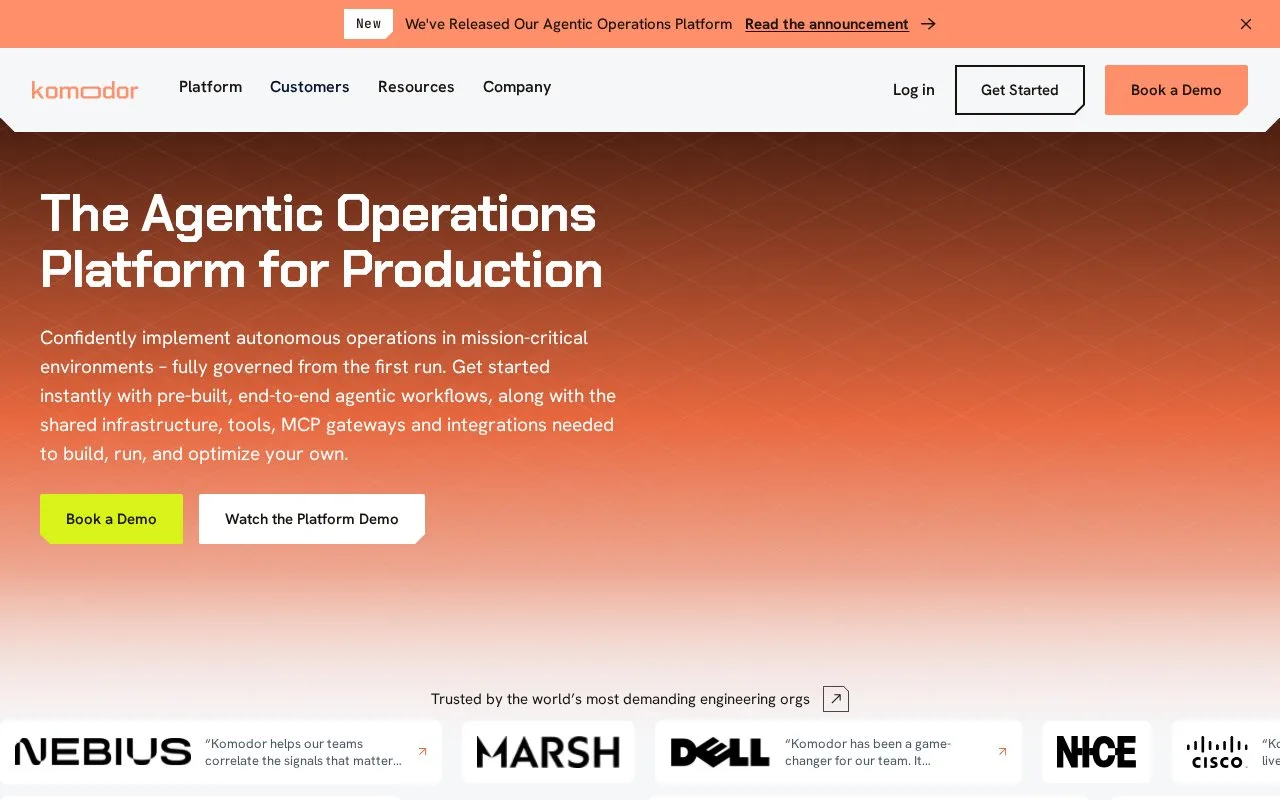Click the arrow icon beside Trusted by text
This screenshot has height=800, width=1280.
coord(836,699)
